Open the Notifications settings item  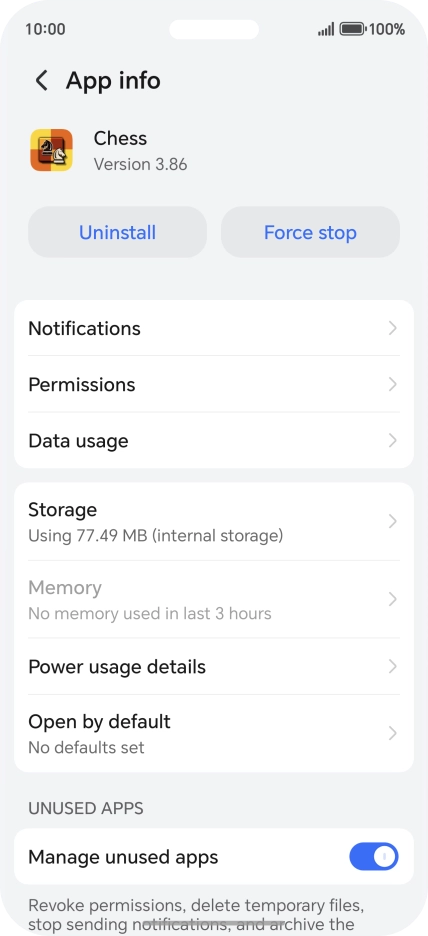coord(214,328)
